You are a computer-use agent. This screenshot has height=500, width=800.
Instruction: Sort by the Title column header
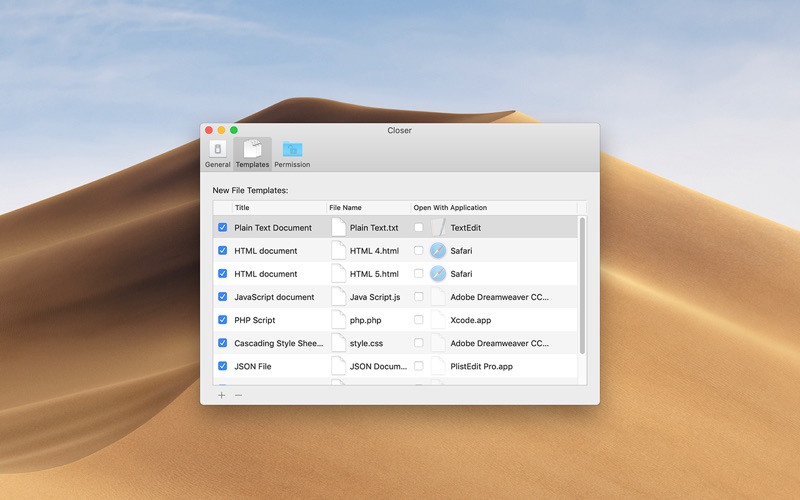(279, 208)
